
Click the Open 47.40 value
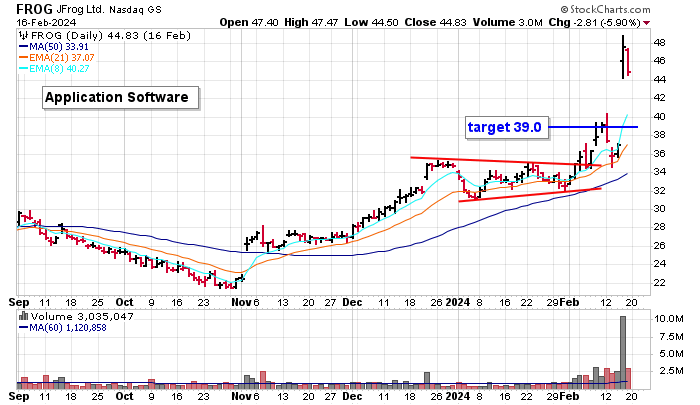(x=249, y=22)
